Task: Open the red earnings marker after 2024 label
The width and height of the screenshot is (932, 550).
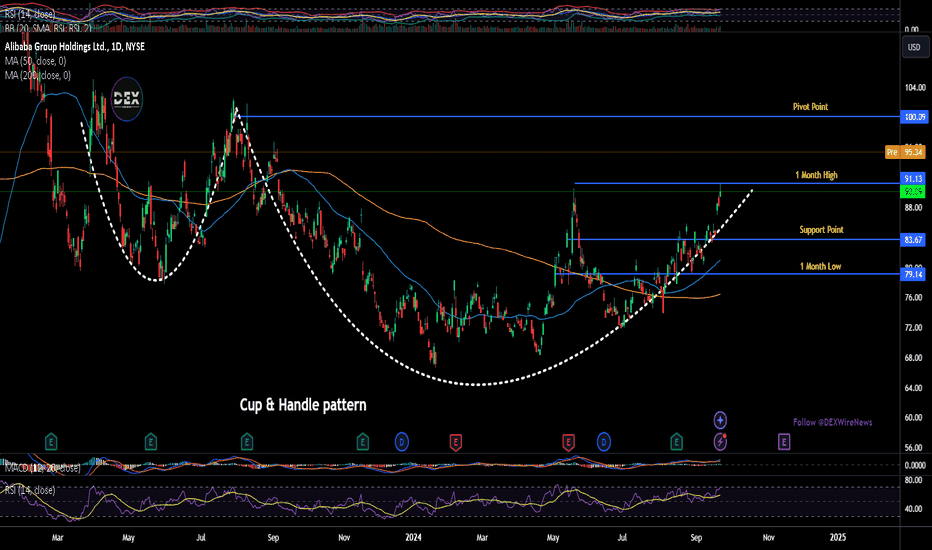Action: click(456, 442)
